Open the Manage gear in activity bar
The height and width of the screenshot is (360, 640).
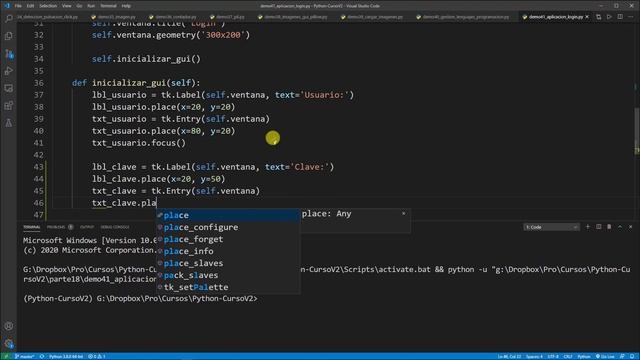tap(9, 344)
